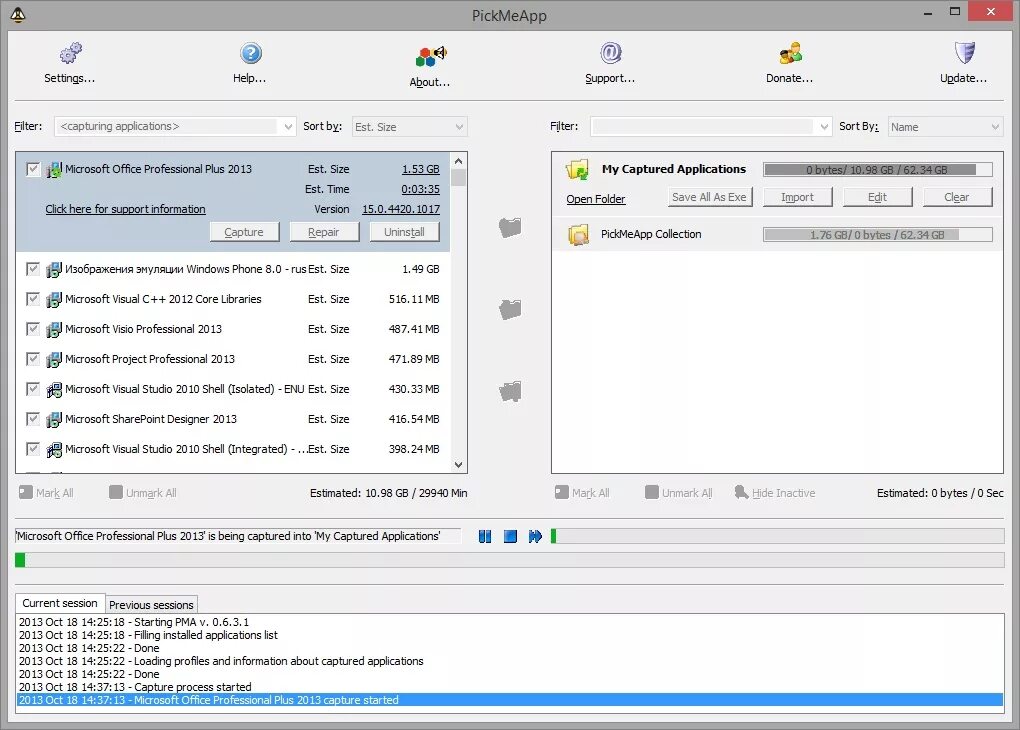
Task: Open the Settings gear icon
Action: point(71,53)
